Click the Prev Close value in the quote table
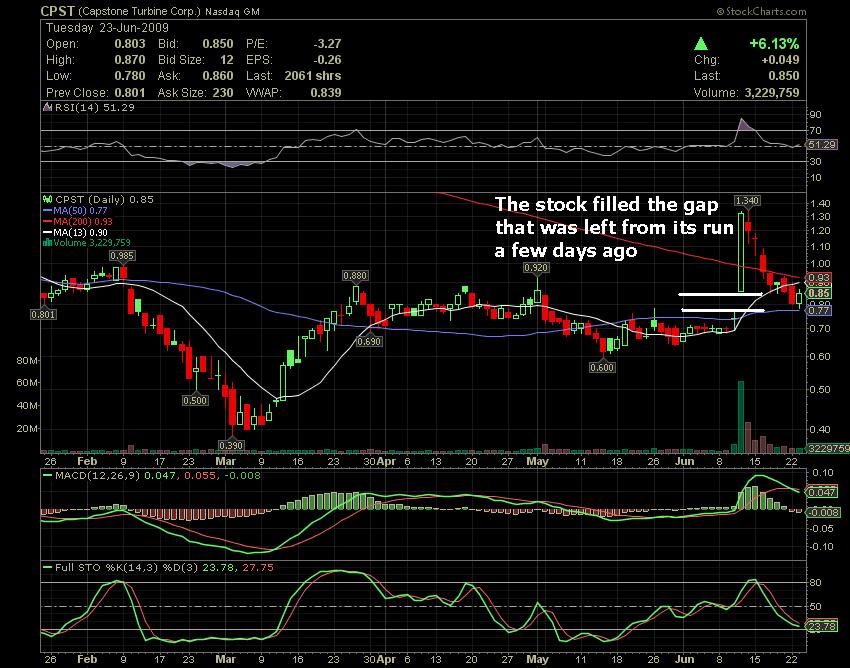 point(130,93)
